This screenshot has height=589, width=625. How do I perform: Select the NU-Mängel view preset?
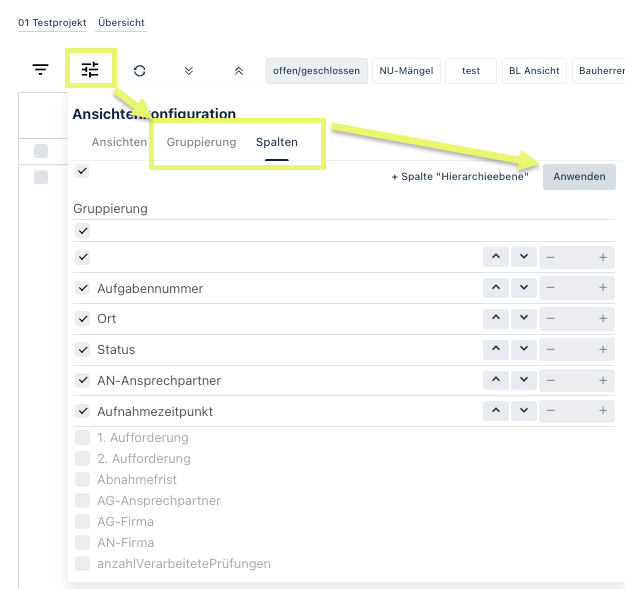click(405, 71)
